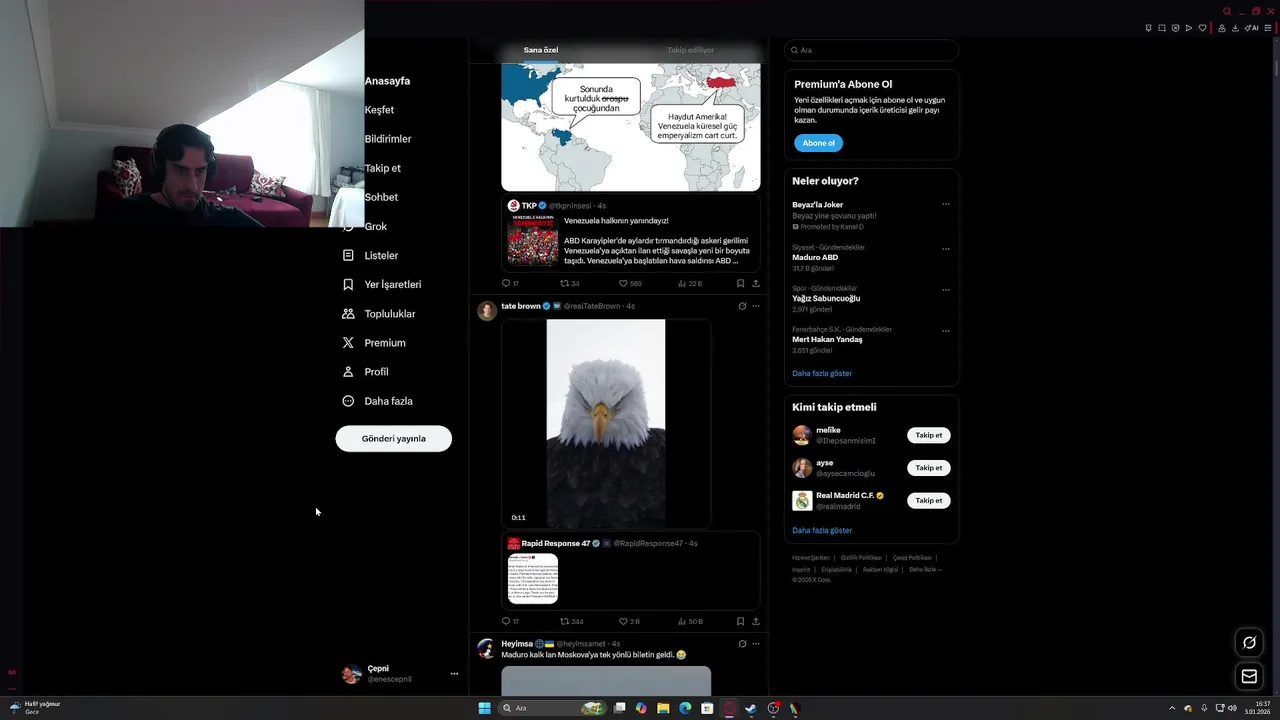This screenshot has height=720, width=1280.
Task: Follow ayse with Takip et button
Action: point(929,468)
